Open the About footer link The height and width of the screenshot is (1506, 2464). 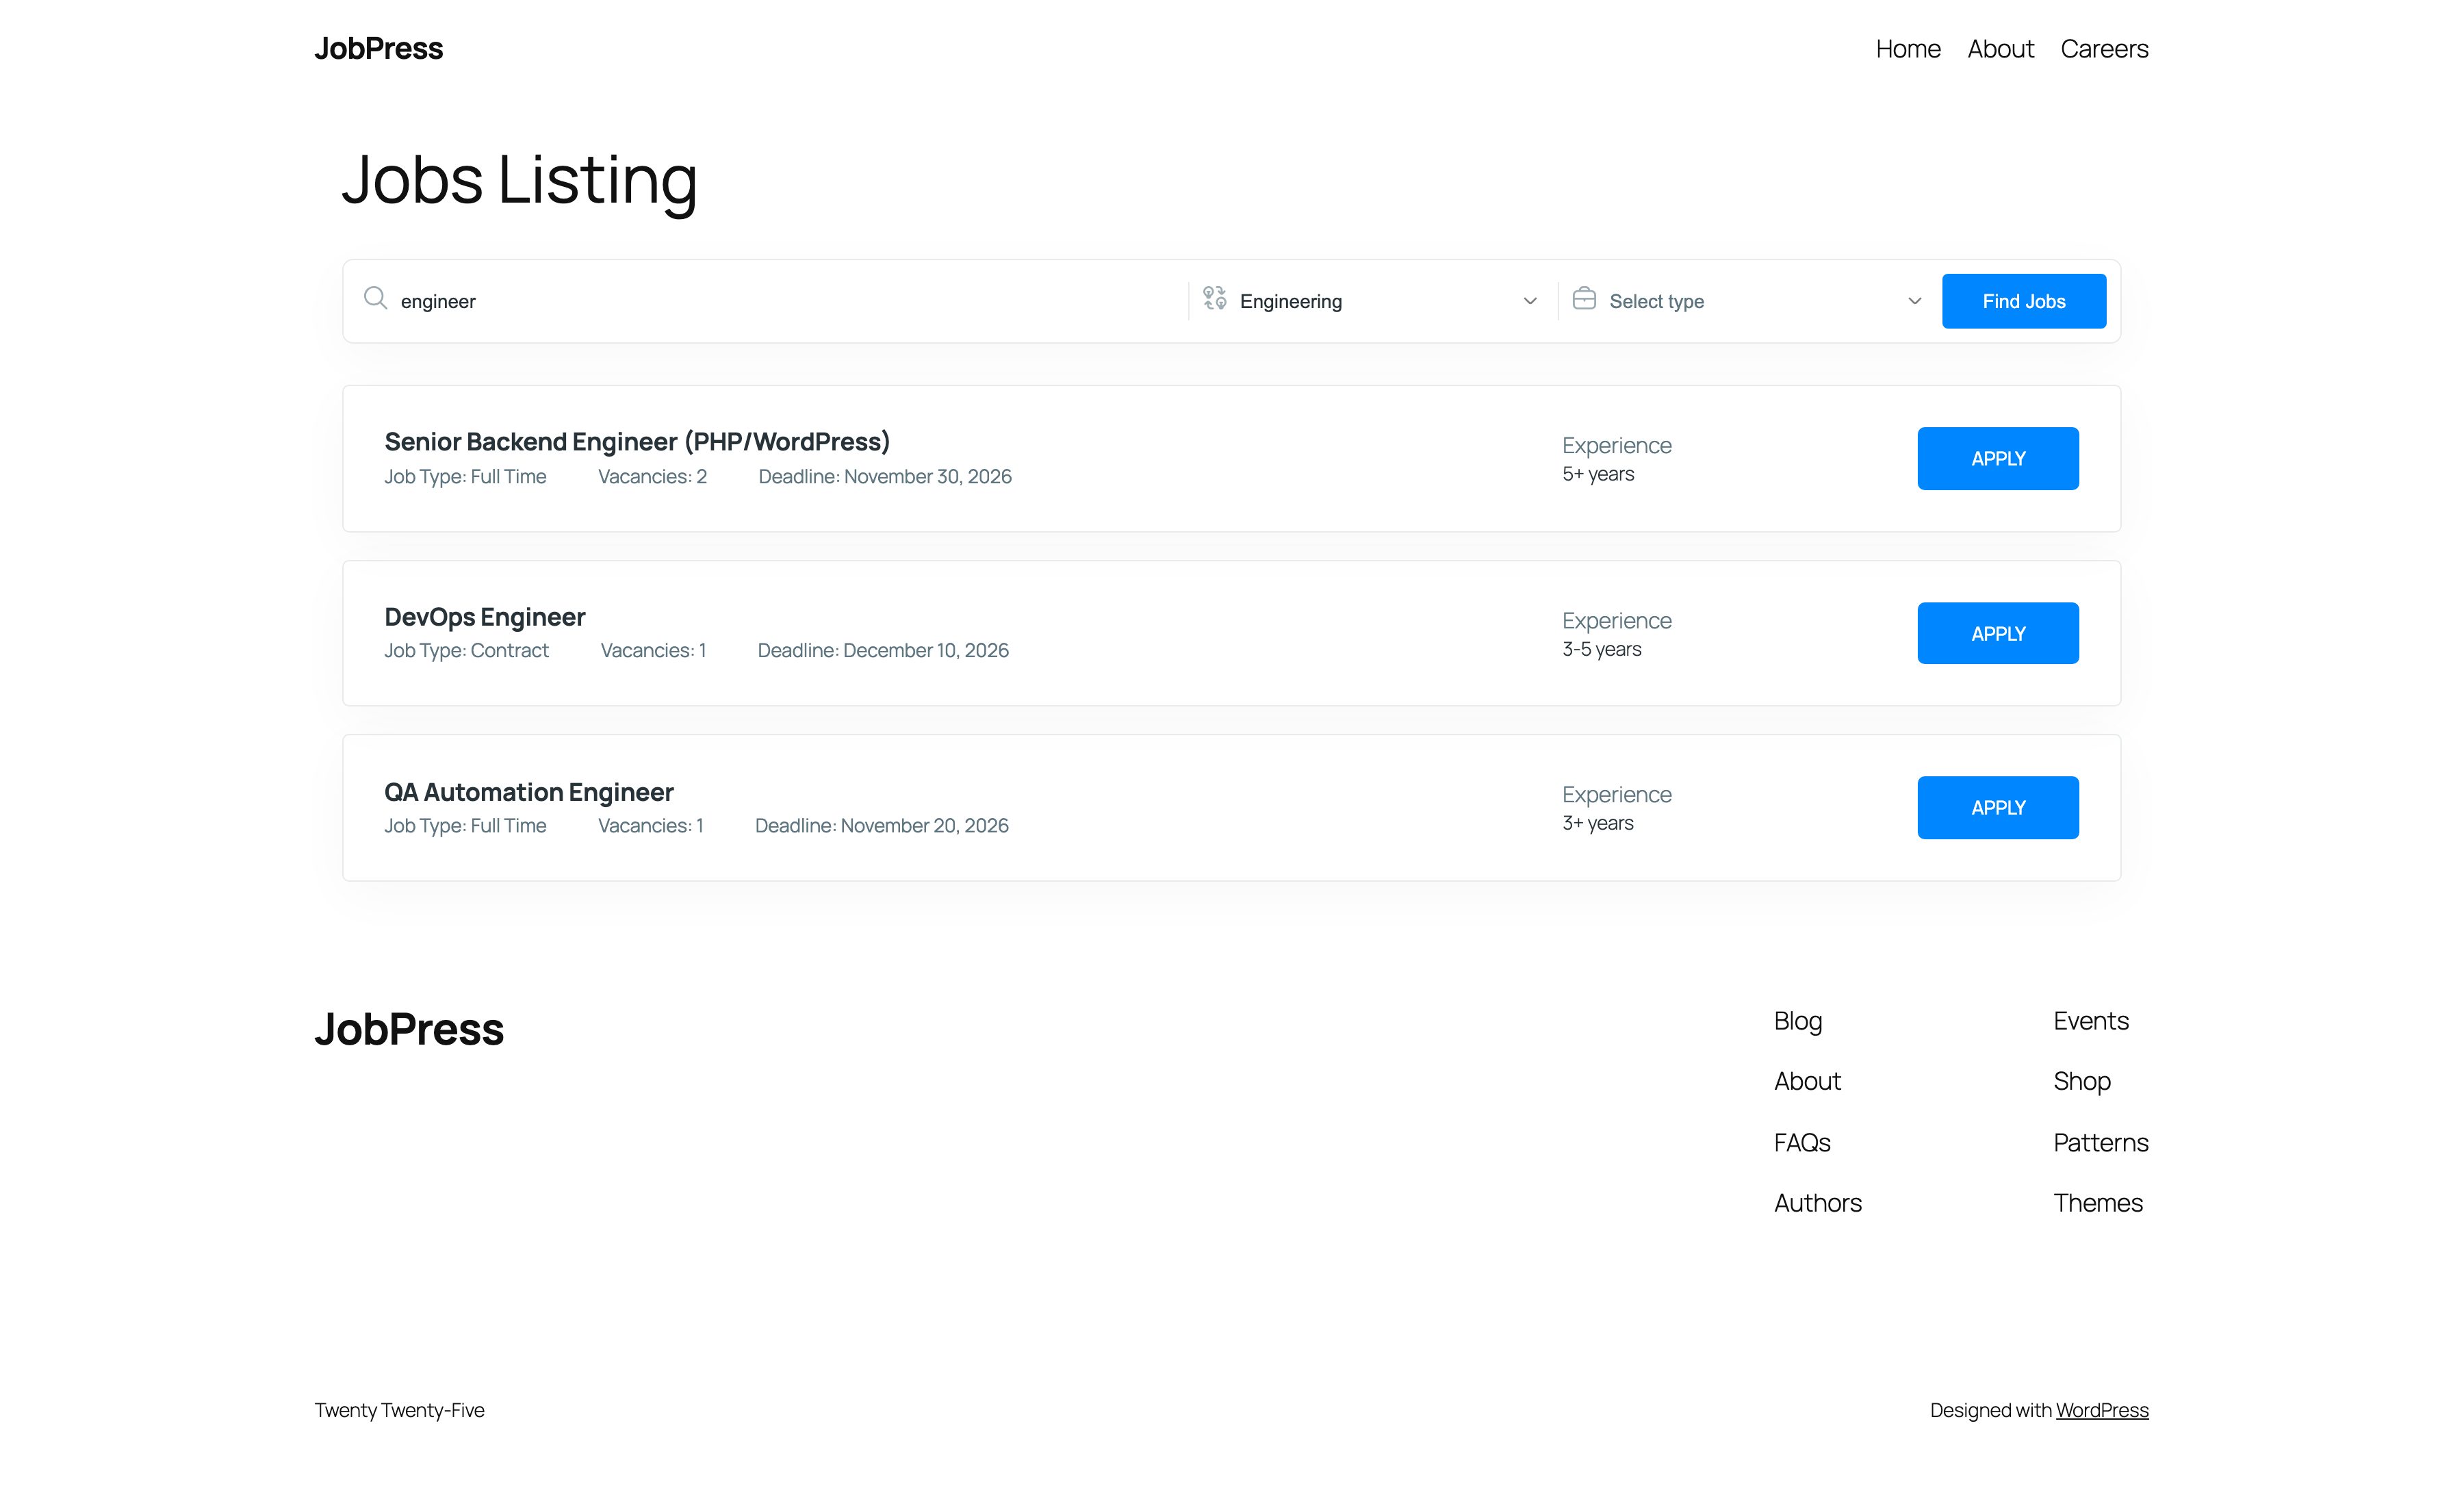[1807, 1081]
